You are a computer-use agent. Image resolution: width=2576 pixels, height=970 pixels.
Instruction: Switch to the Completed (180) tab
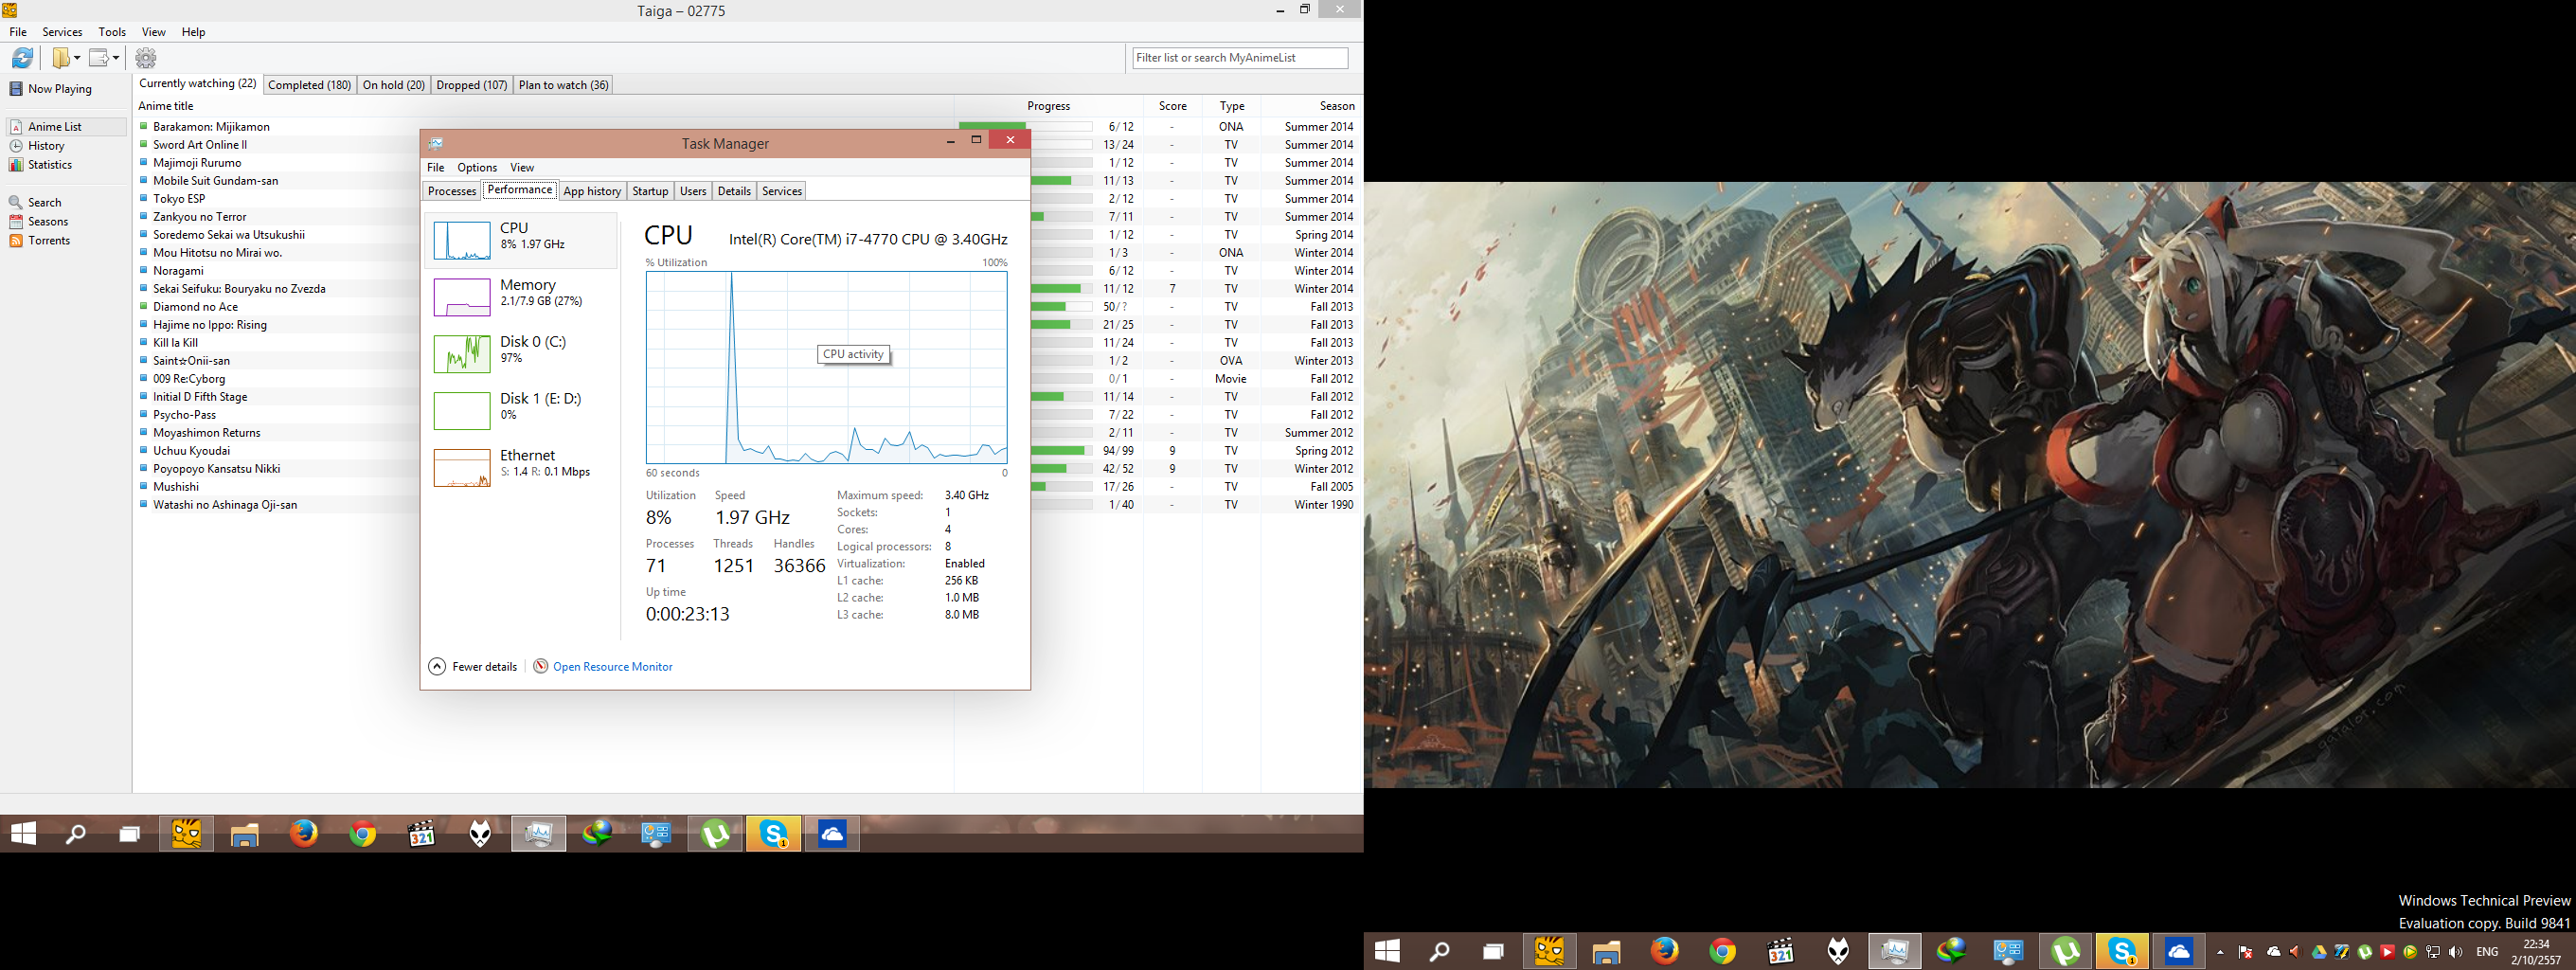[x=310, y=85]
